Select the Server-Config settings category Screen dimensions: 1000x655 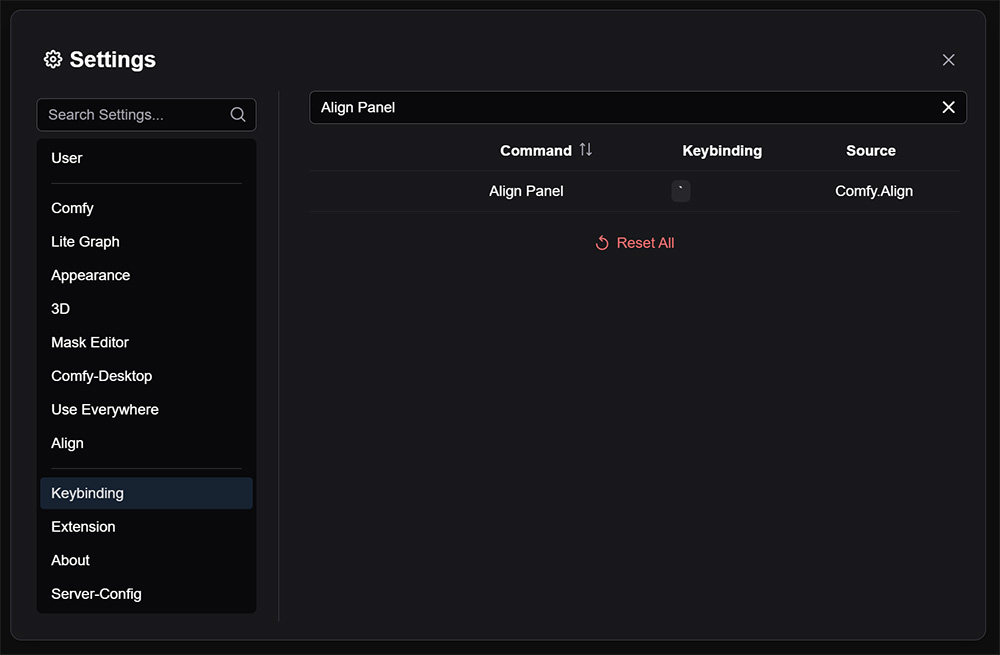[96, 594]
